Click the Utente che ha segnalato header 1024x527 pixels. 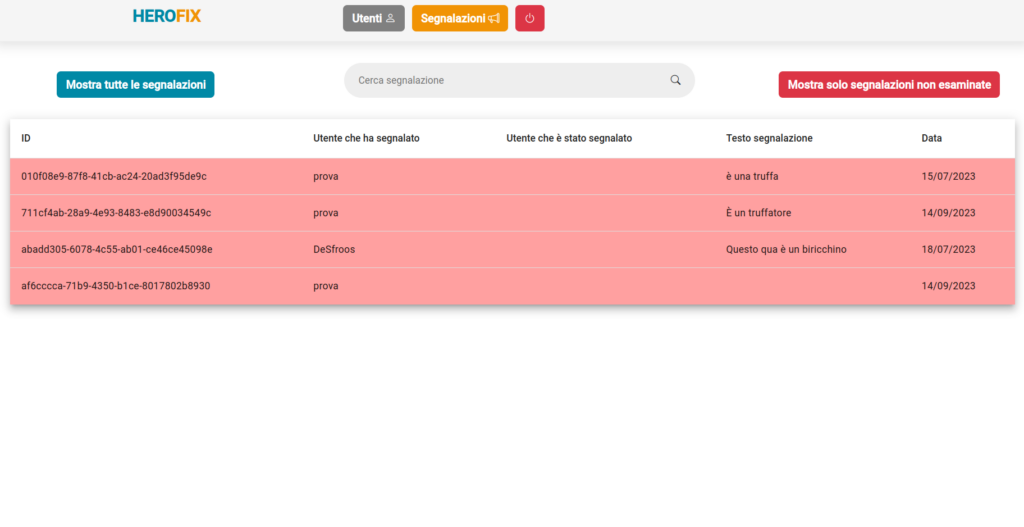366,138
